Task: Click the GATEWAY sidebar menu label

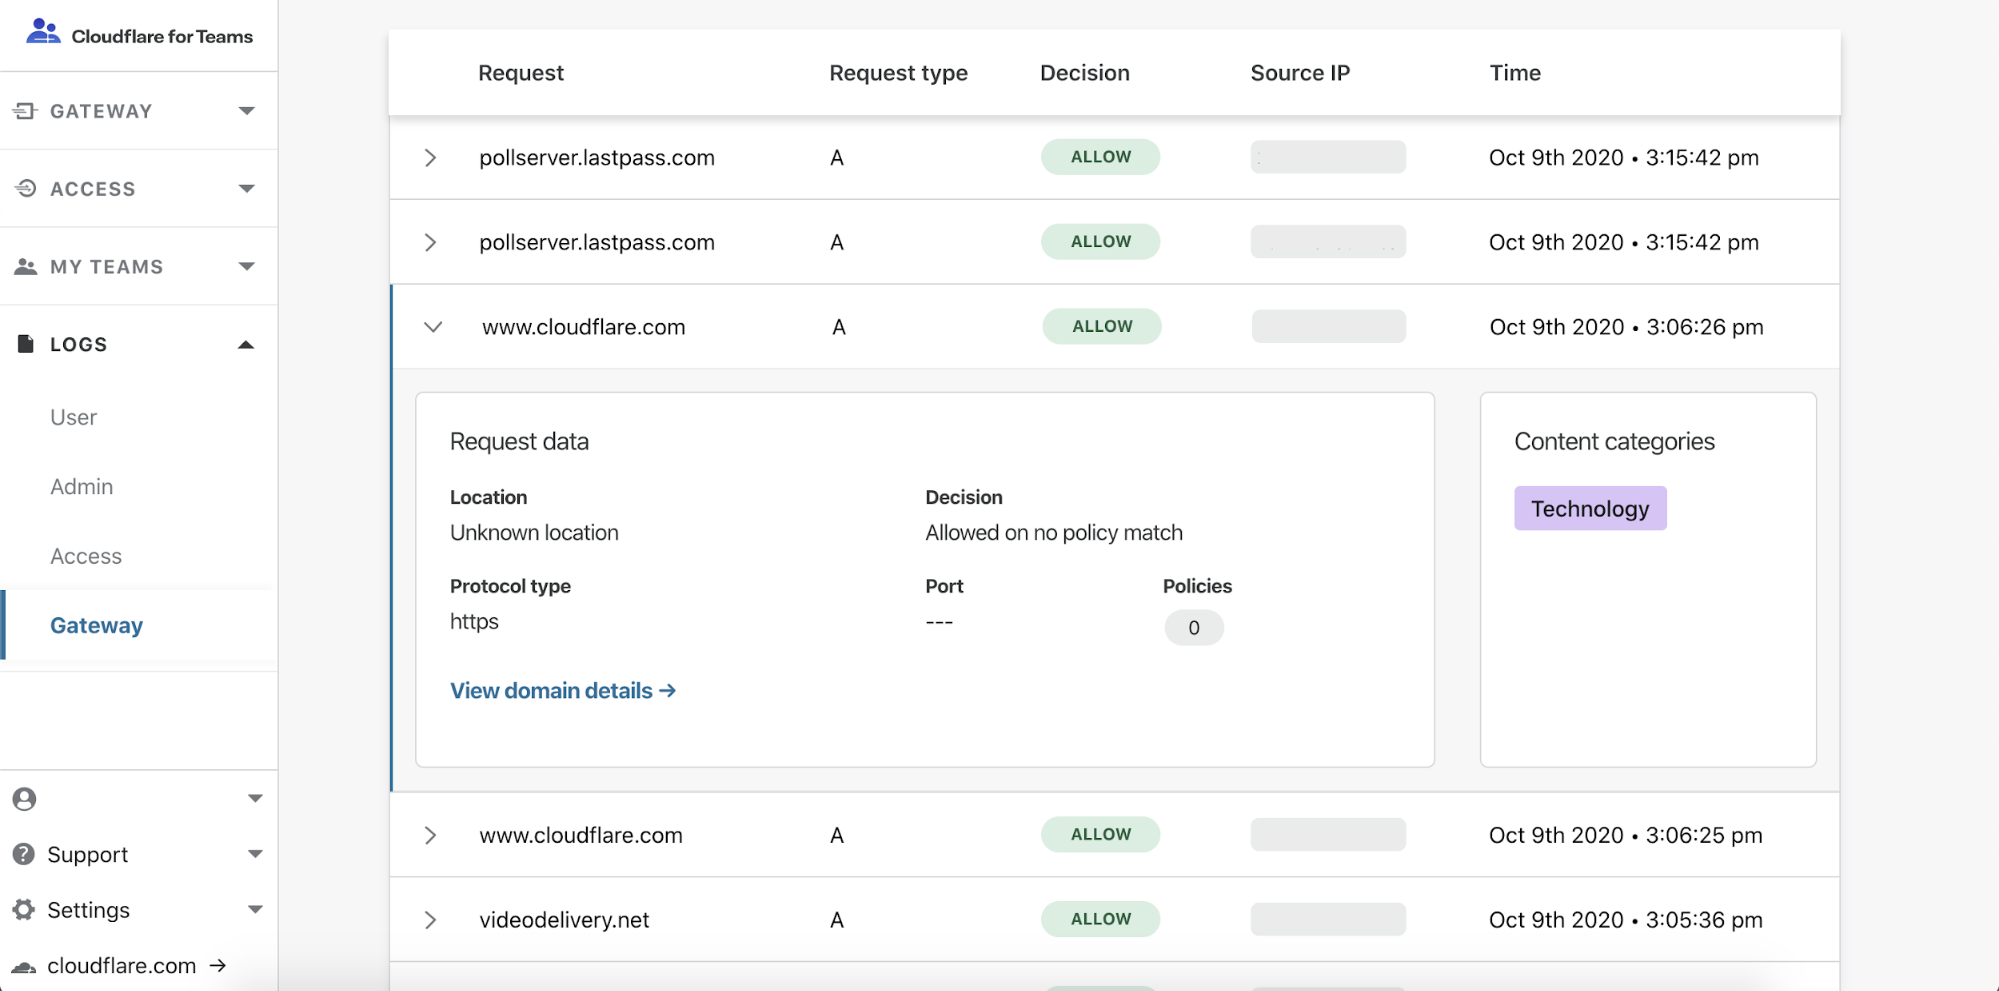Action: coord(101,111)
